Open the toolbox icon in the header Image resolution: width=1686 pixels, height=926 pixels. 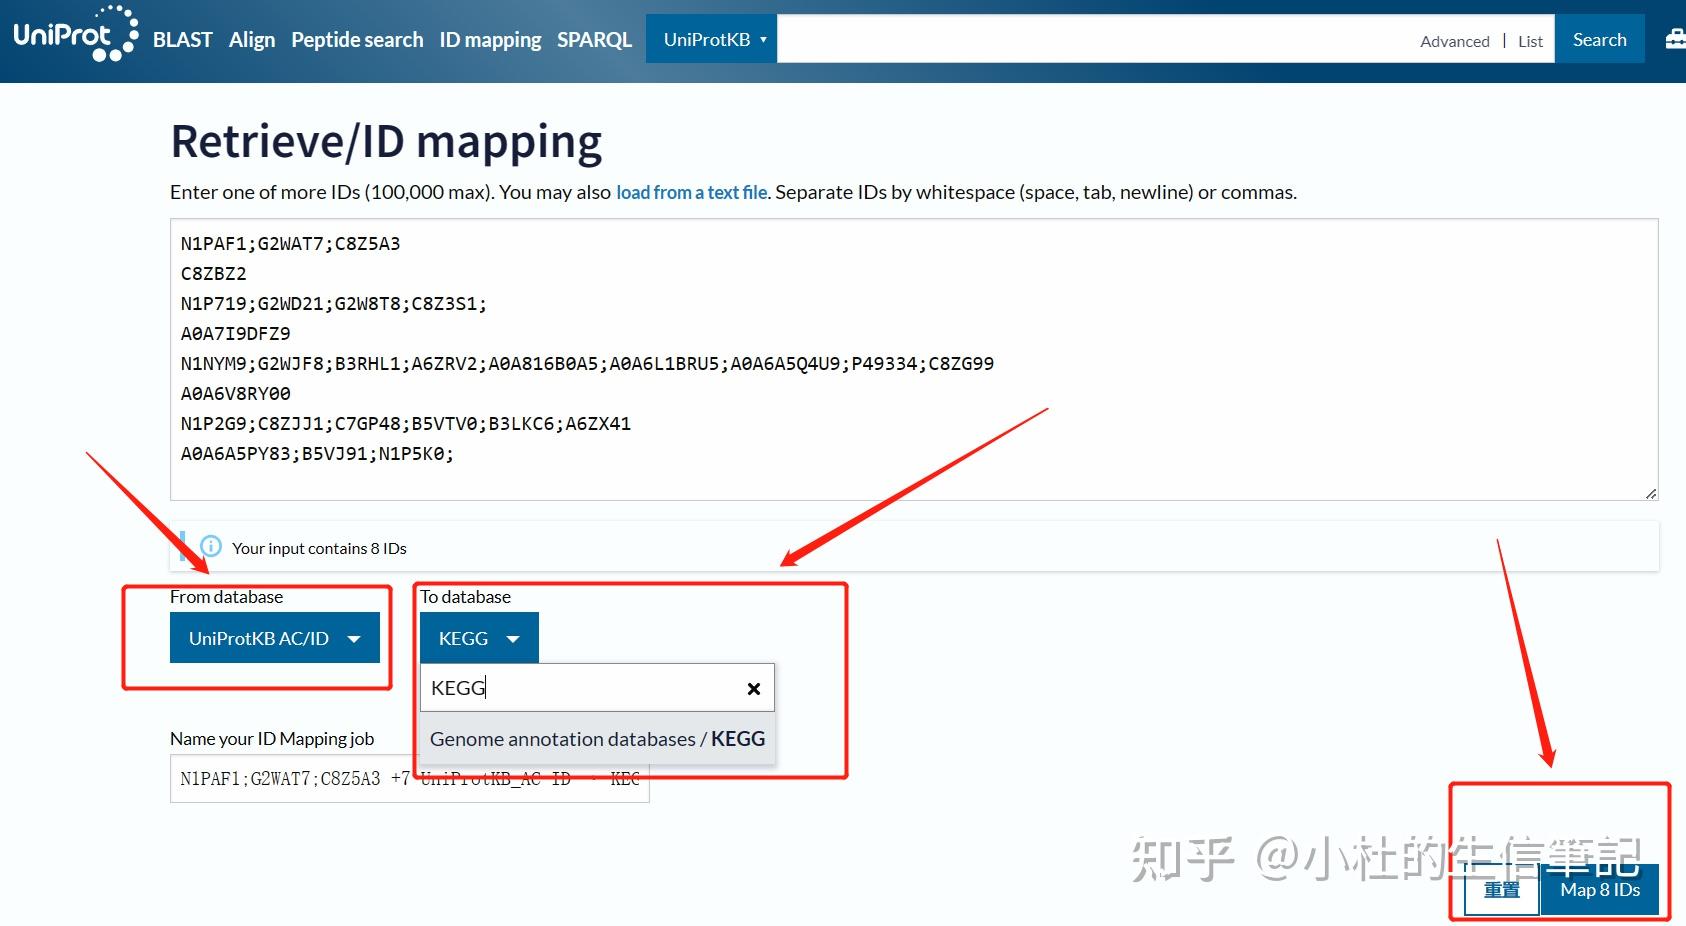tap(1674, 38)
